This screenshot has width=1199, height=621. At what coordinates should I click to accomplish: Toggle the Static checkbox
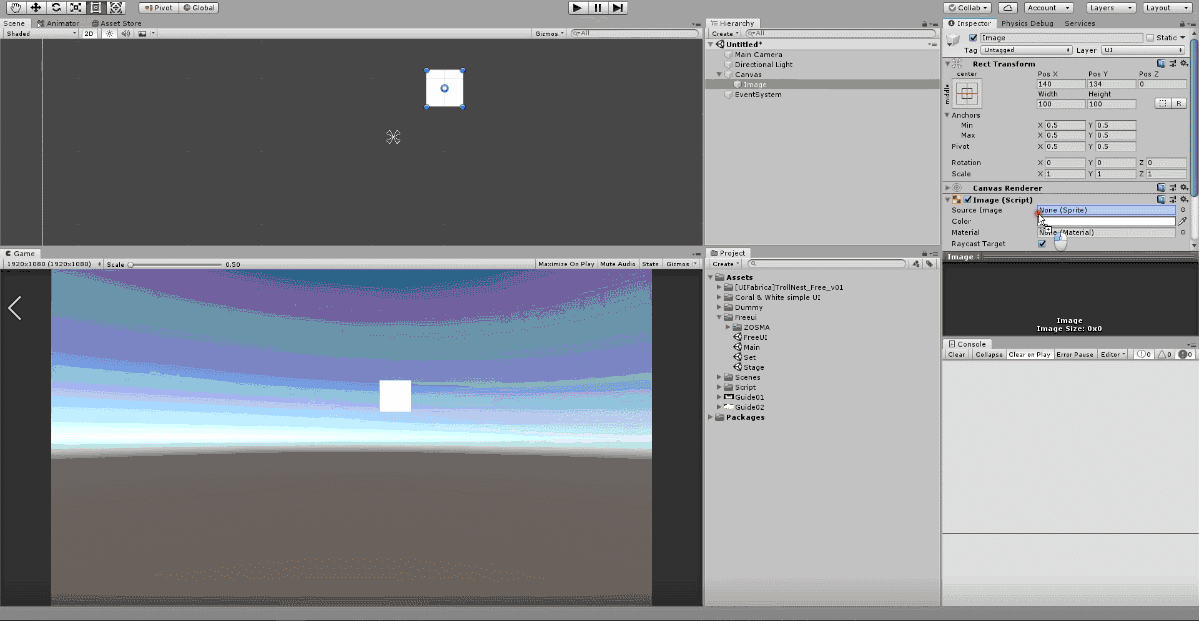click(x=1149, y=37)
